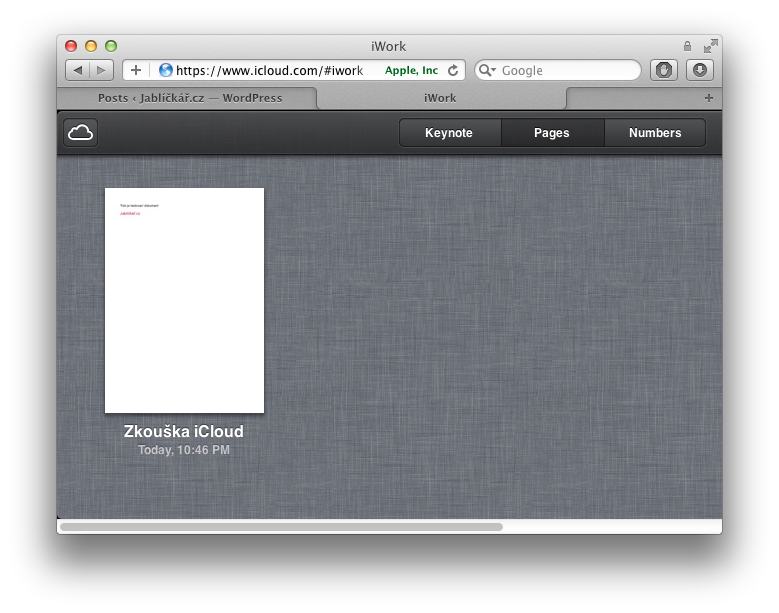
Task: Go forward with Safari's forward arrow
Action: pos(101,70)
